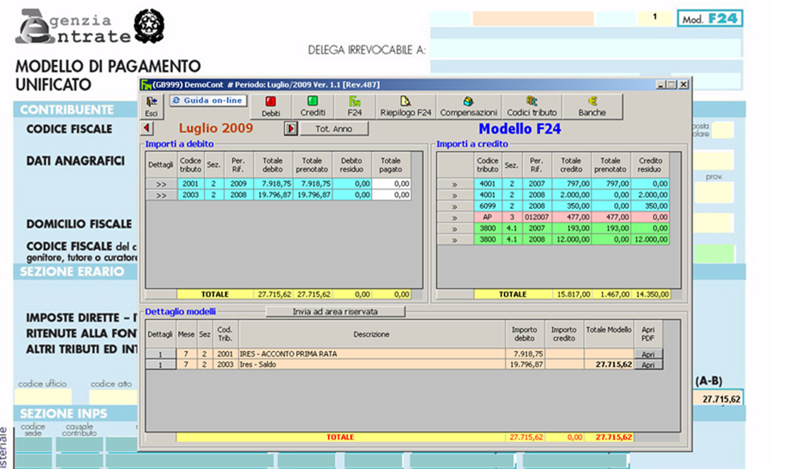This screenshot has width=789, height=469.
Task: Open Codici tributo list
Action: [x=531, y=106]
